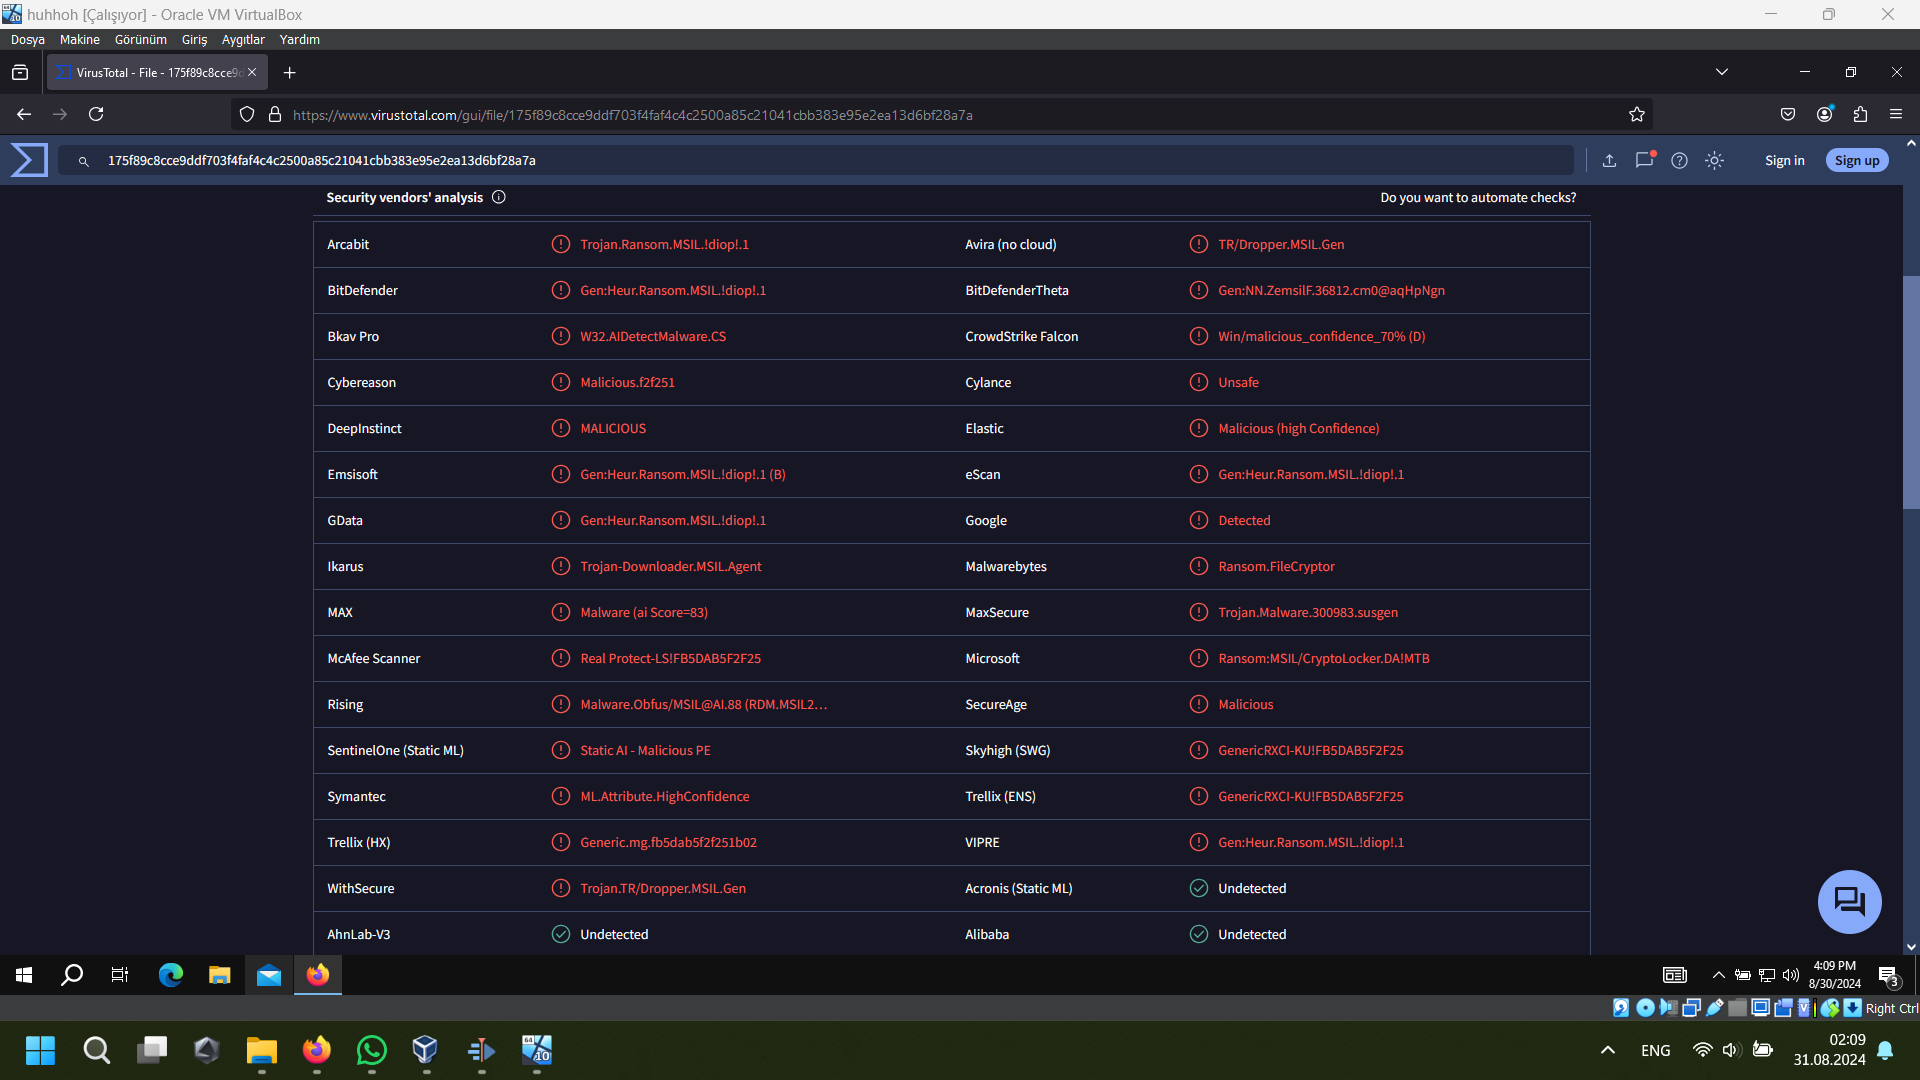Click the Sign in link
The height and width of the screenshot is (1080, 1920).
click(x=1784, y=160)
